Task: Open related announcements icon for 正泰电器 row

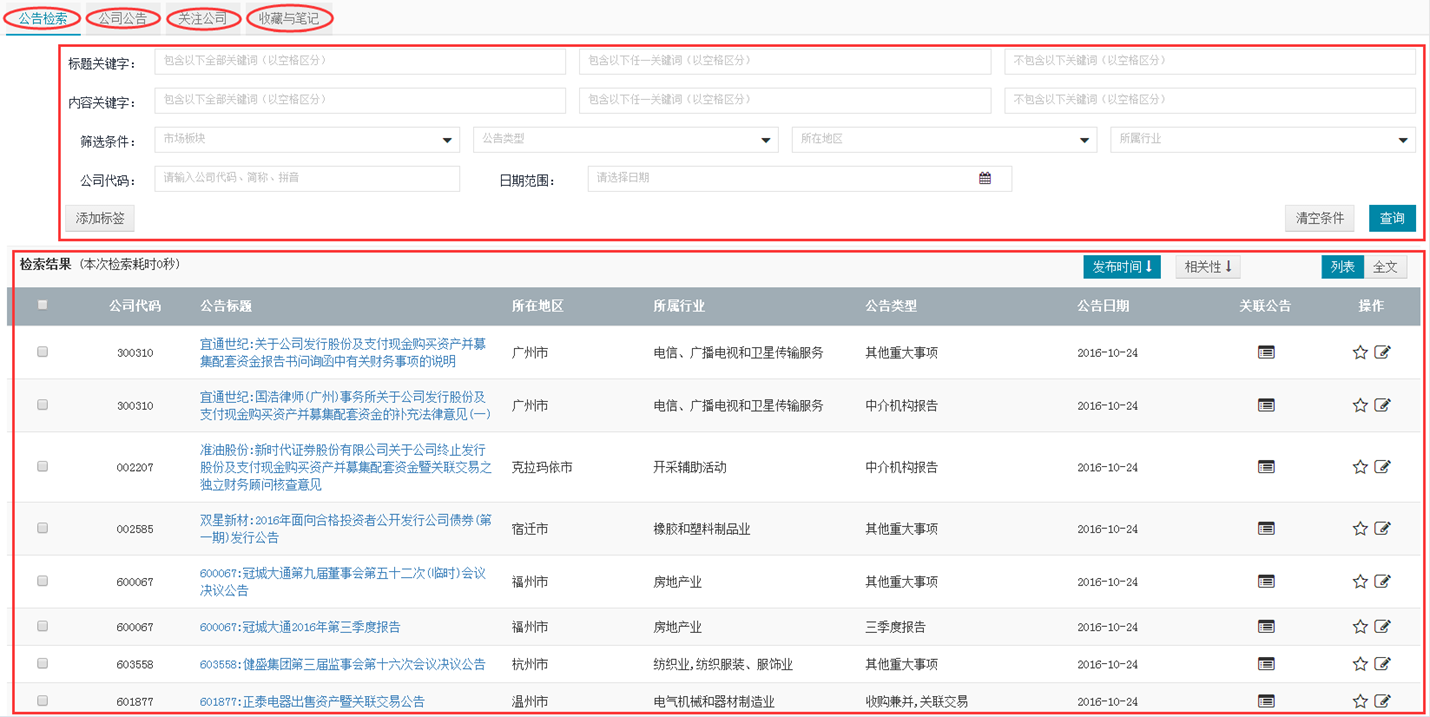Action: 1266,701
